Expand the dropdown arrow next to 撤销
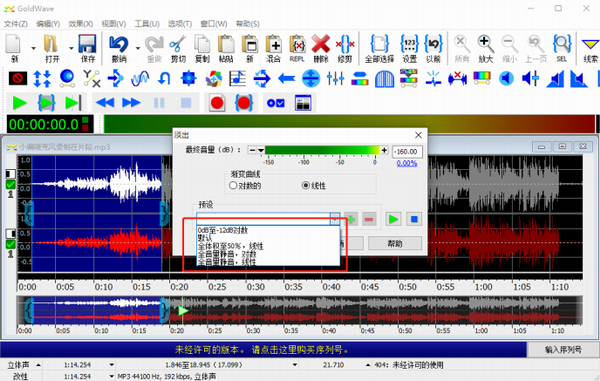 click(x=137, y=48)
